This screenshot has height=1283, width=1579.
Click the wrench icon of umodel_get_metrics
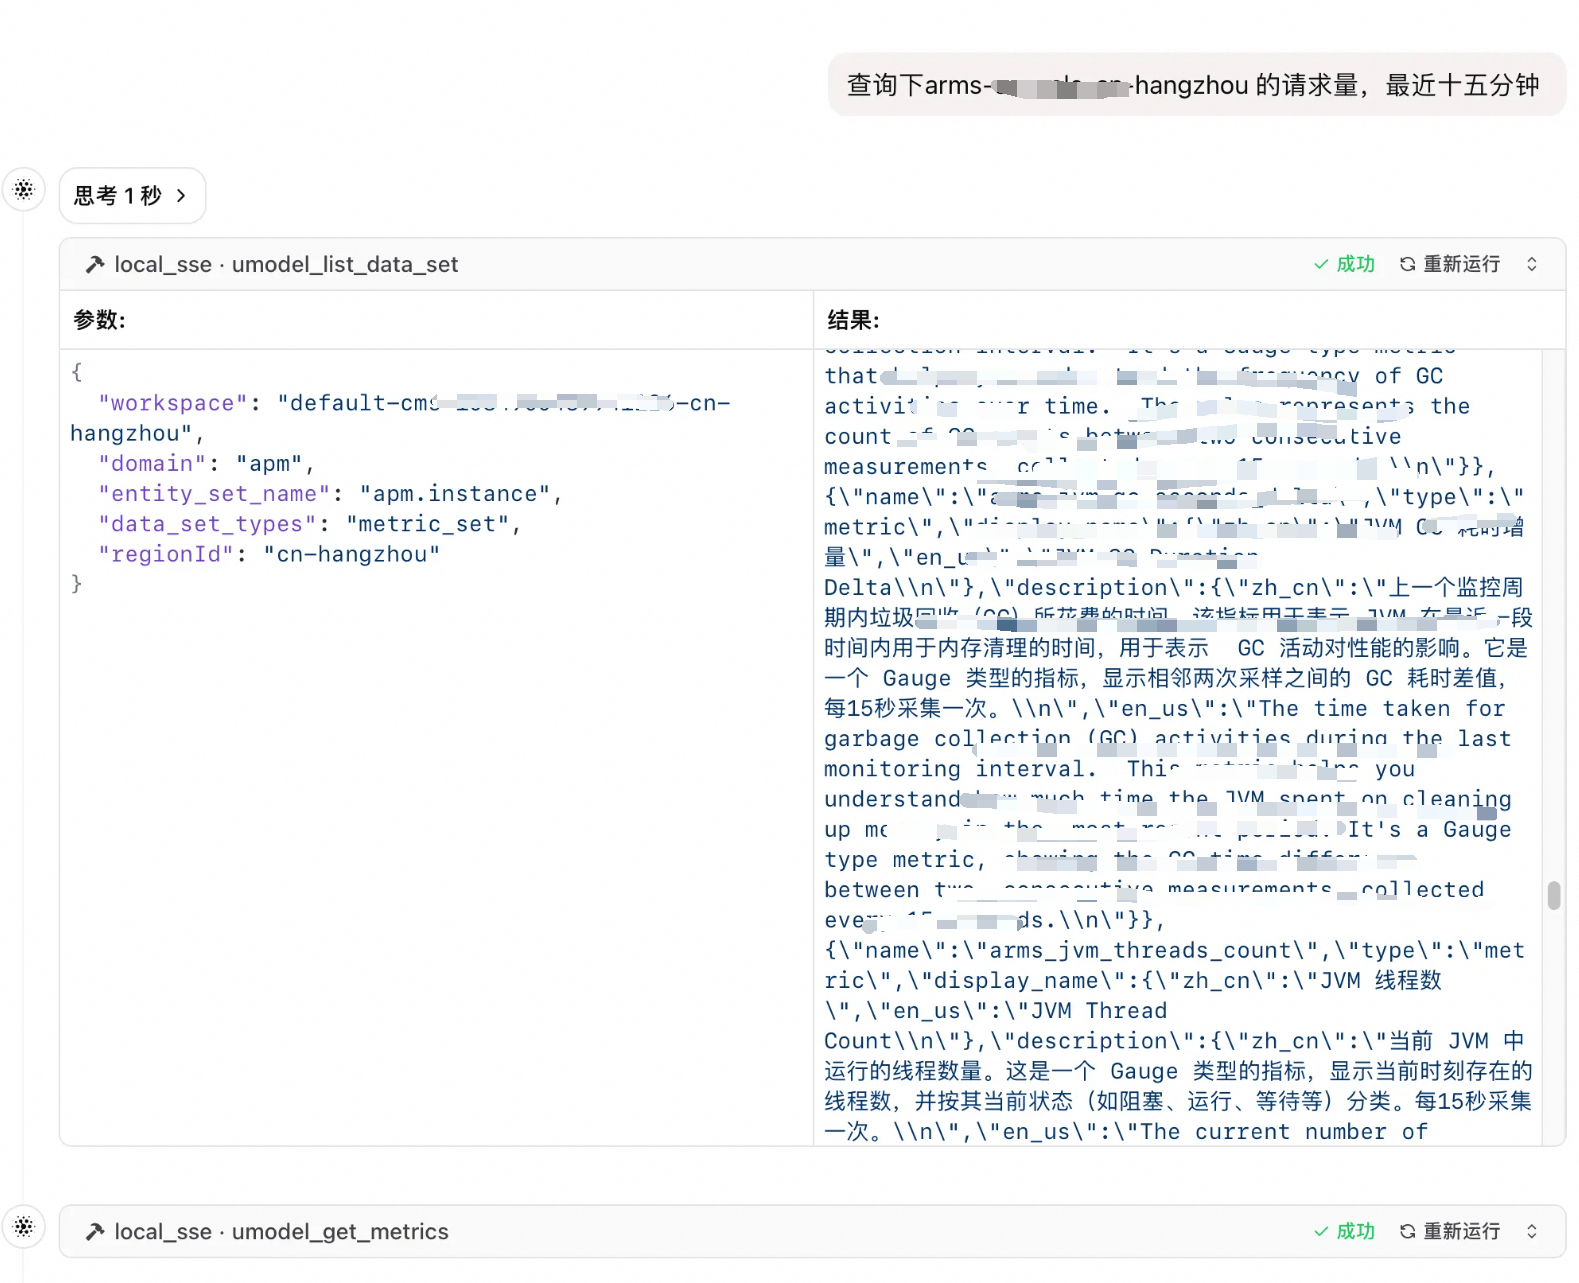click(x=95, y=1232)
